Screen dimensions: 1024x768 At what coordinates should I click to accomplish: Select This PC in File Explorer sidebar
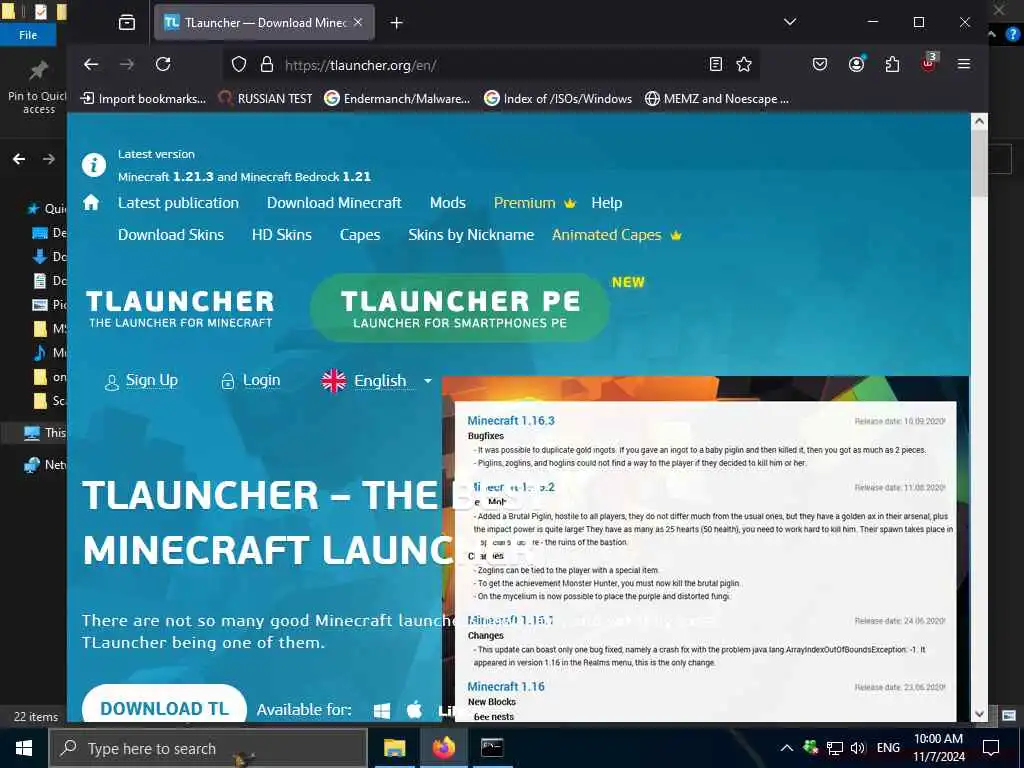(44, 432)
